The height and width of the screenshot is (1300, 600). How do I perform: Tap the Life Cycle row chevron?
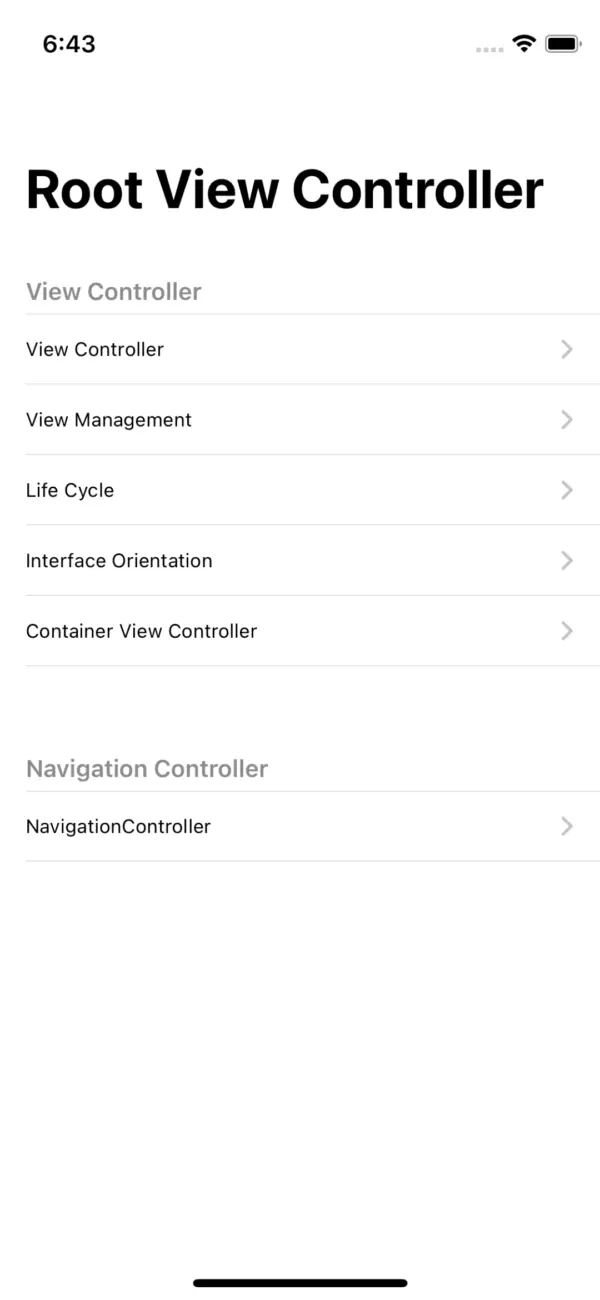click(x=567, y=490)
